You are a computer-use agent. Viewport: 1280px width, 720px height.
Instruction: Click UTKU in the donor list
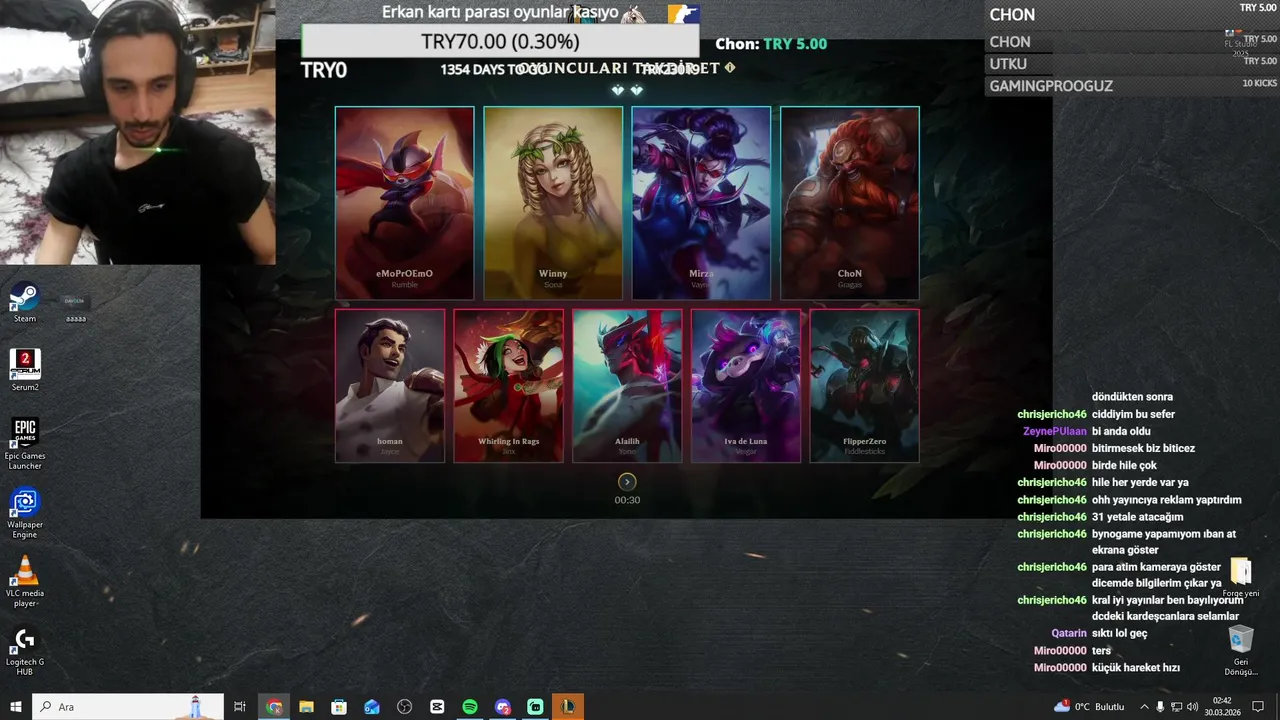[x=1008, y=64]
